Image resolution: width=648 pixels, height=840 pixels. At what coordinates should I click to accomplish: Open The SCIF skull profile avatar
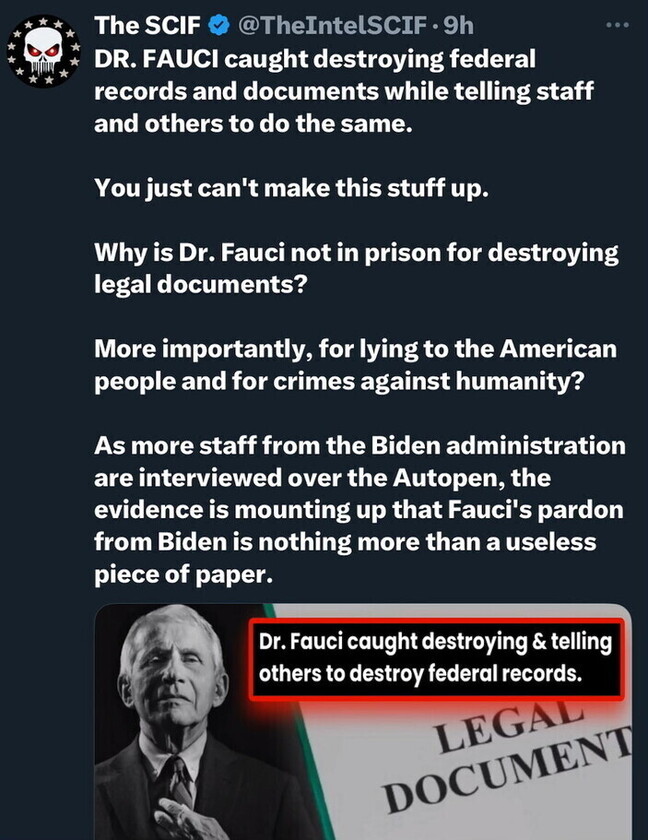click(44, 52)
